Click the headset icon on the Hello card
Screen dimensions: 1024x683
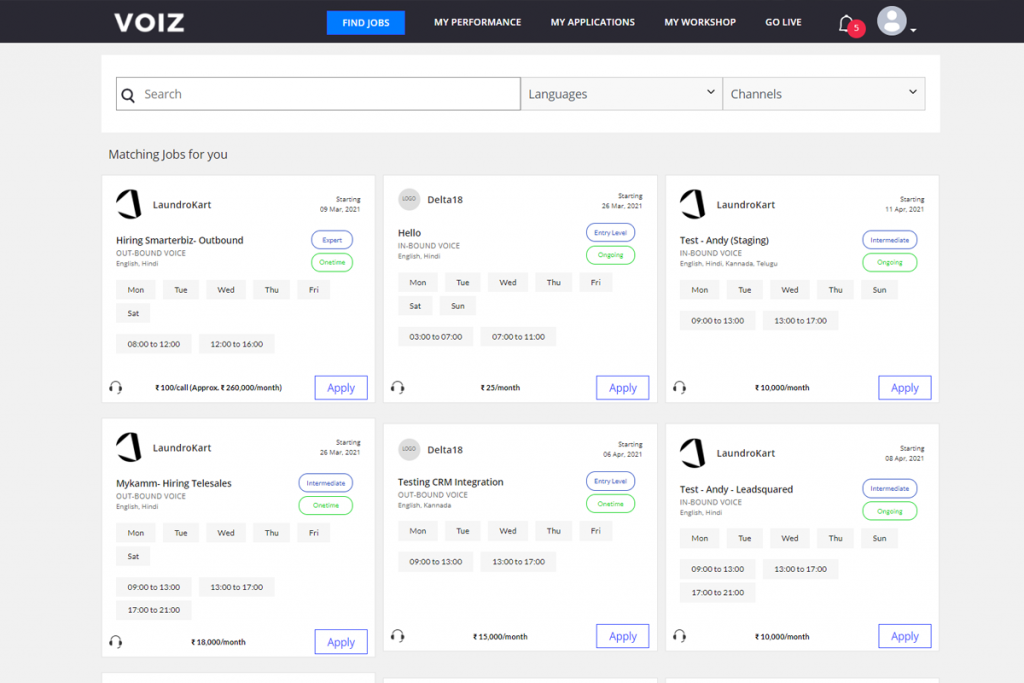pos(398,388)
